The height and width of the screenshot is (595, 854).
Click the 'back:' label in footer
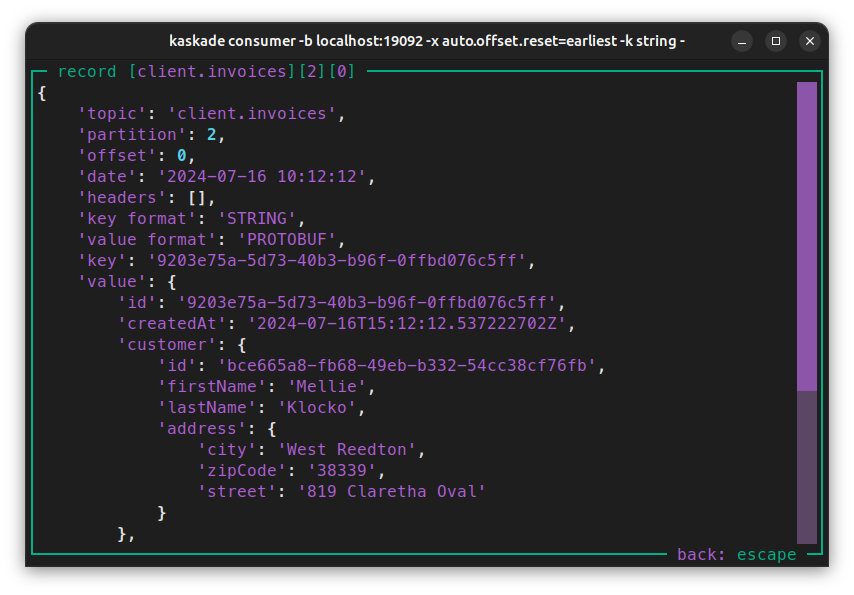(x=702, y=554)
